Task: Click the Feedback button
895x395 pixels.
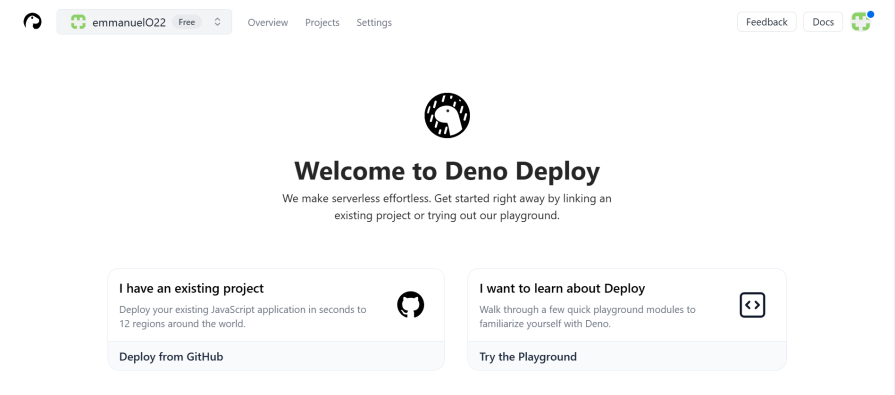Action: (767, 22)
